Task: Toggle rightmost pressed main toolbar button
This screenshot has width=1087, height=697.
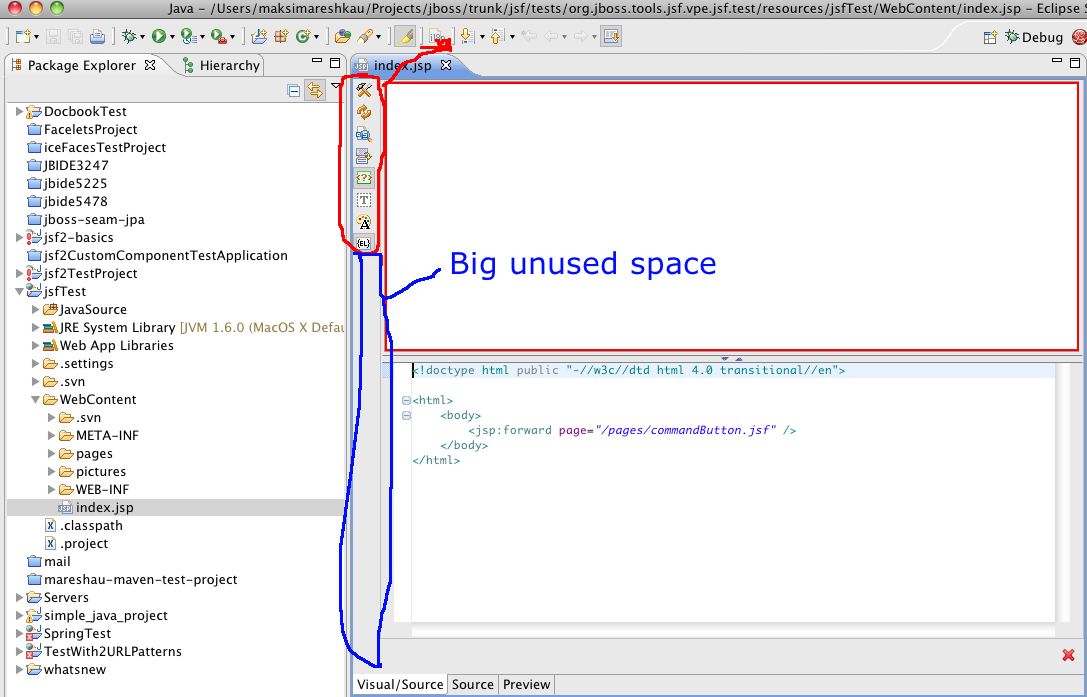Action: pos(611,36)
